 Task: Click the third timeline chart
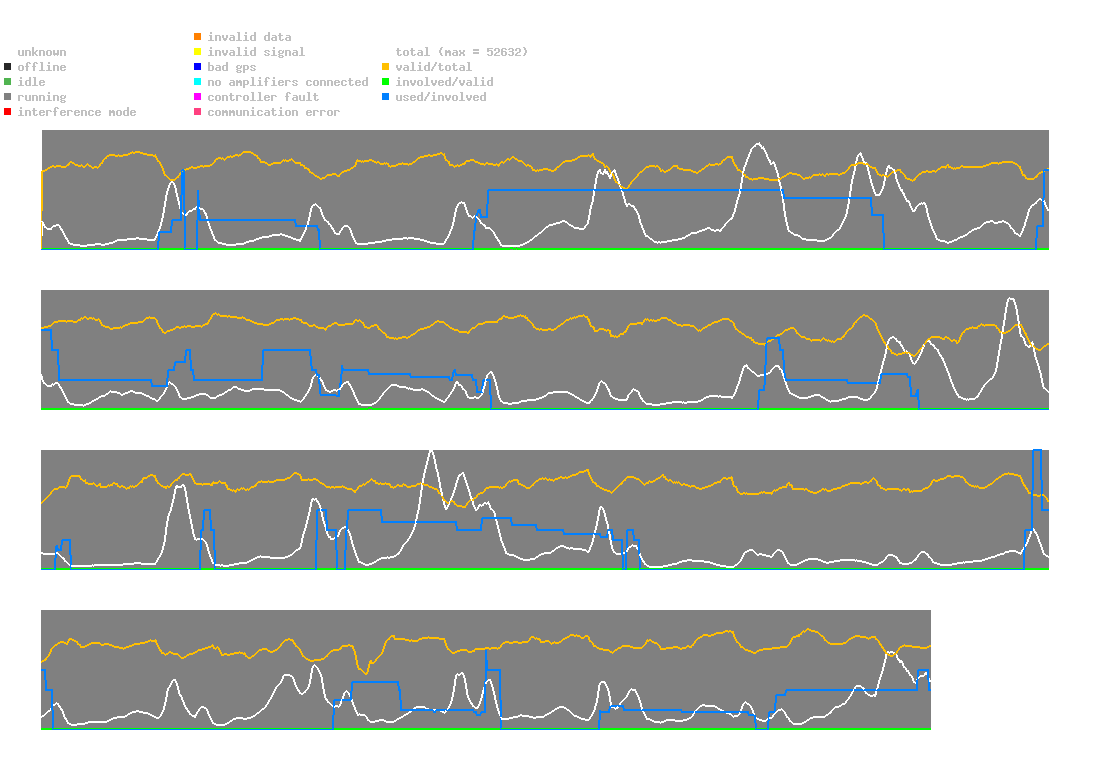click(545, 510)
